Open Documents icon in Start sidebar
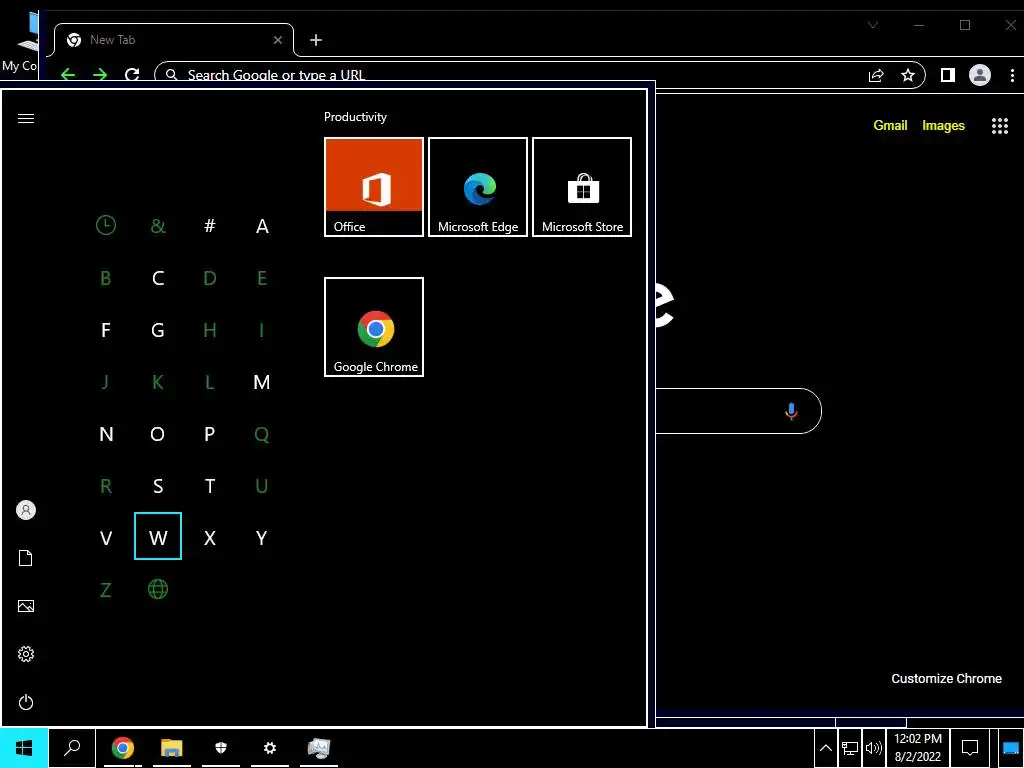 pyautogui.click(x=25, y=558)
